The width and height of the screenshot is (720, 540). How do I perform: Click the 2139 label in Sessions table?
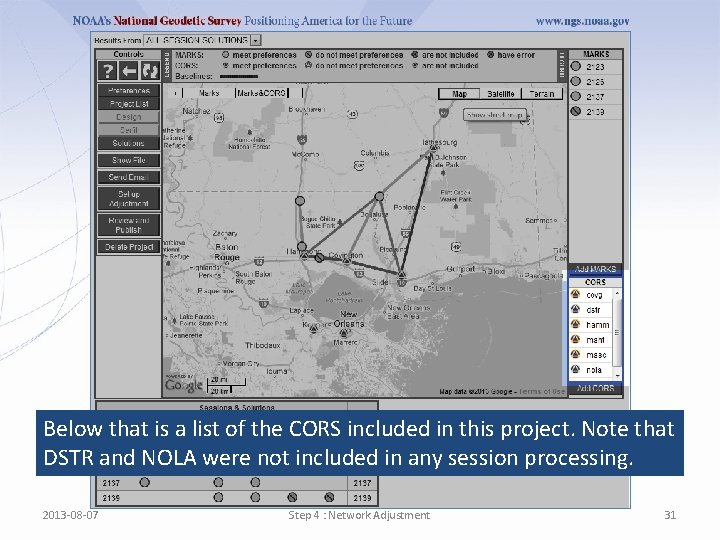pyautogui.click(x=111, y=498)
